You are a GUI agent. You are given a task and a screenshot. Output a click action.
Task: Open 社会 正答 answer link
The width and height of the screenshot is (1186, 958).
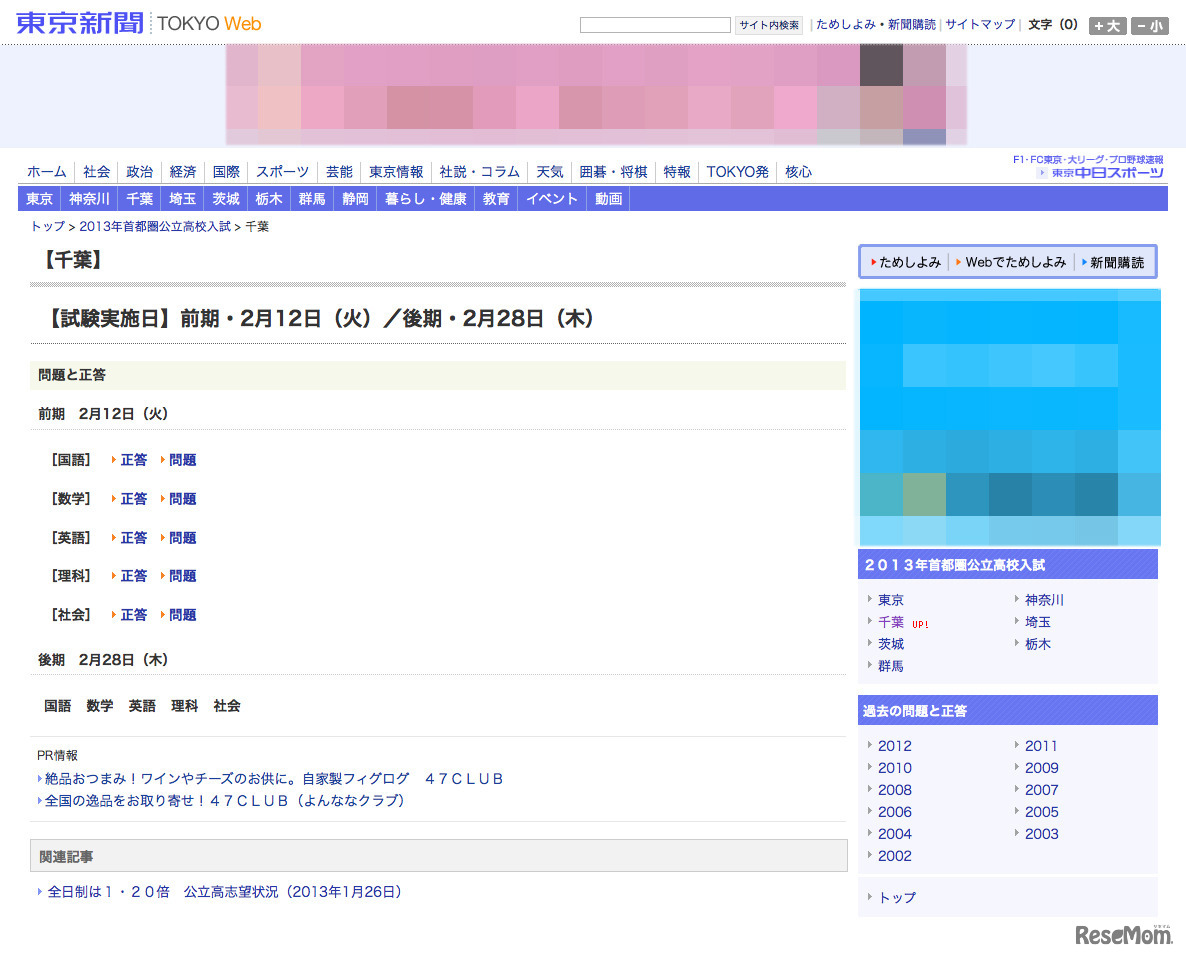pyautogui.click(x=133, y=615)
